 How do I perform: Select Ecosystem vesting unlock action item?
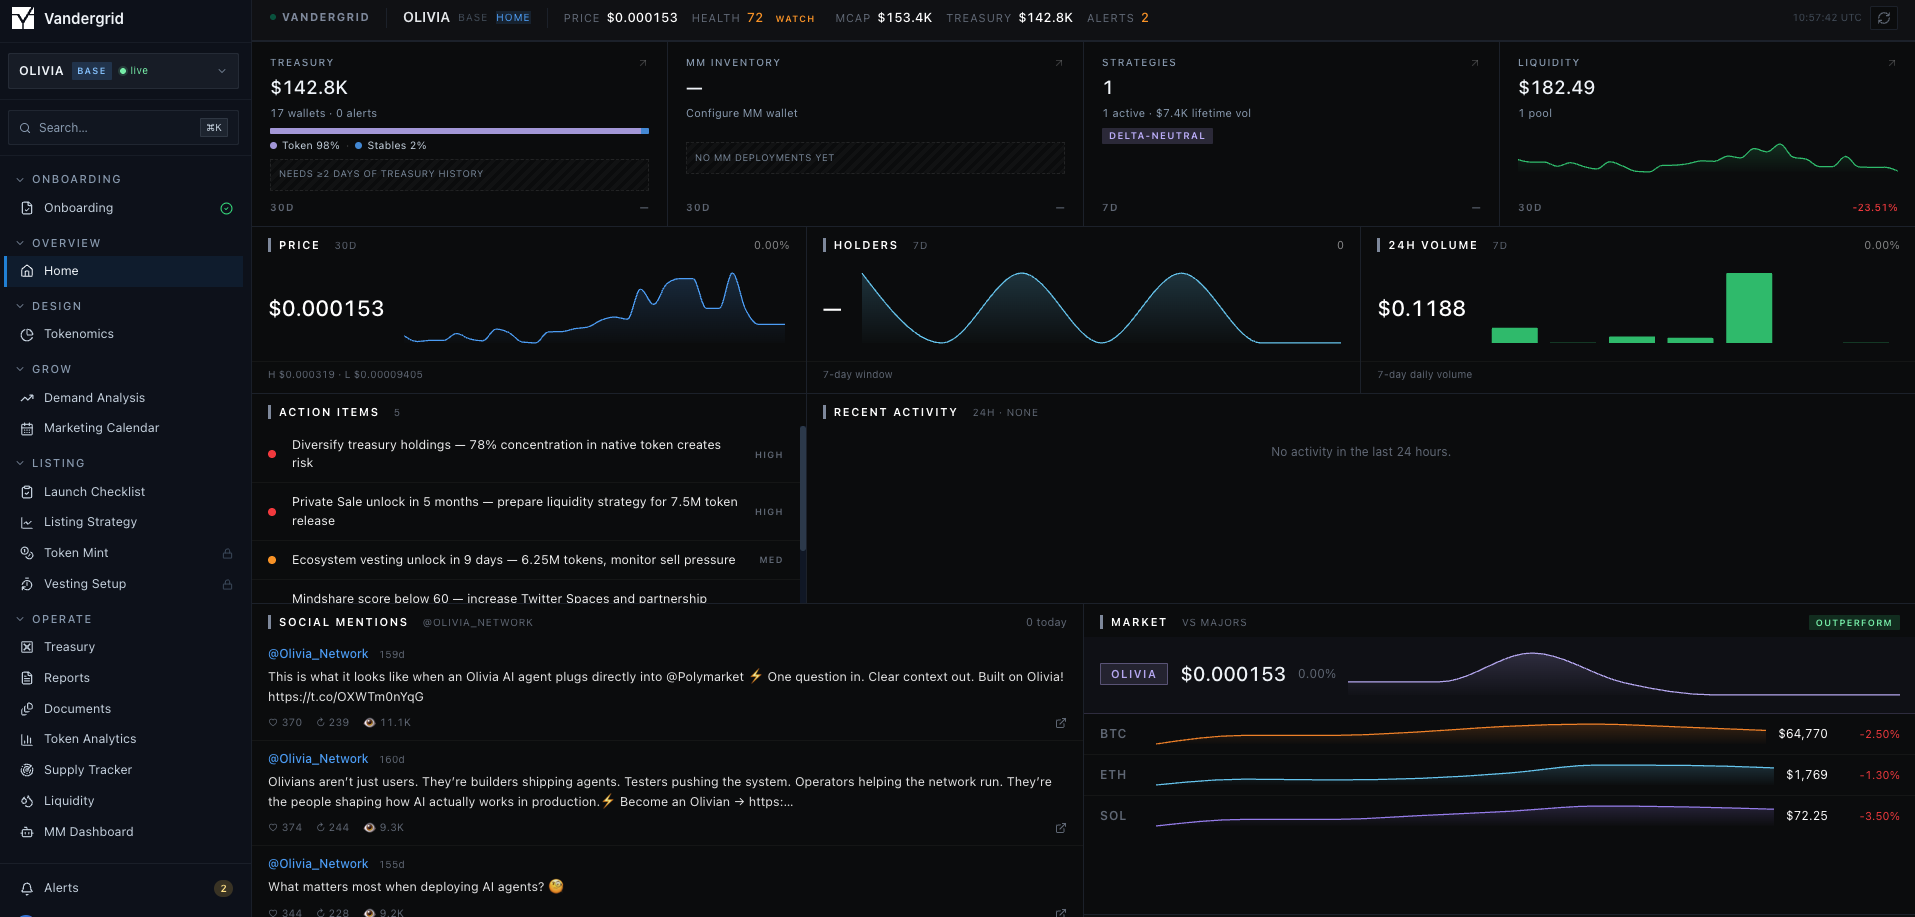pyautogui.click(x=526, y=560)
